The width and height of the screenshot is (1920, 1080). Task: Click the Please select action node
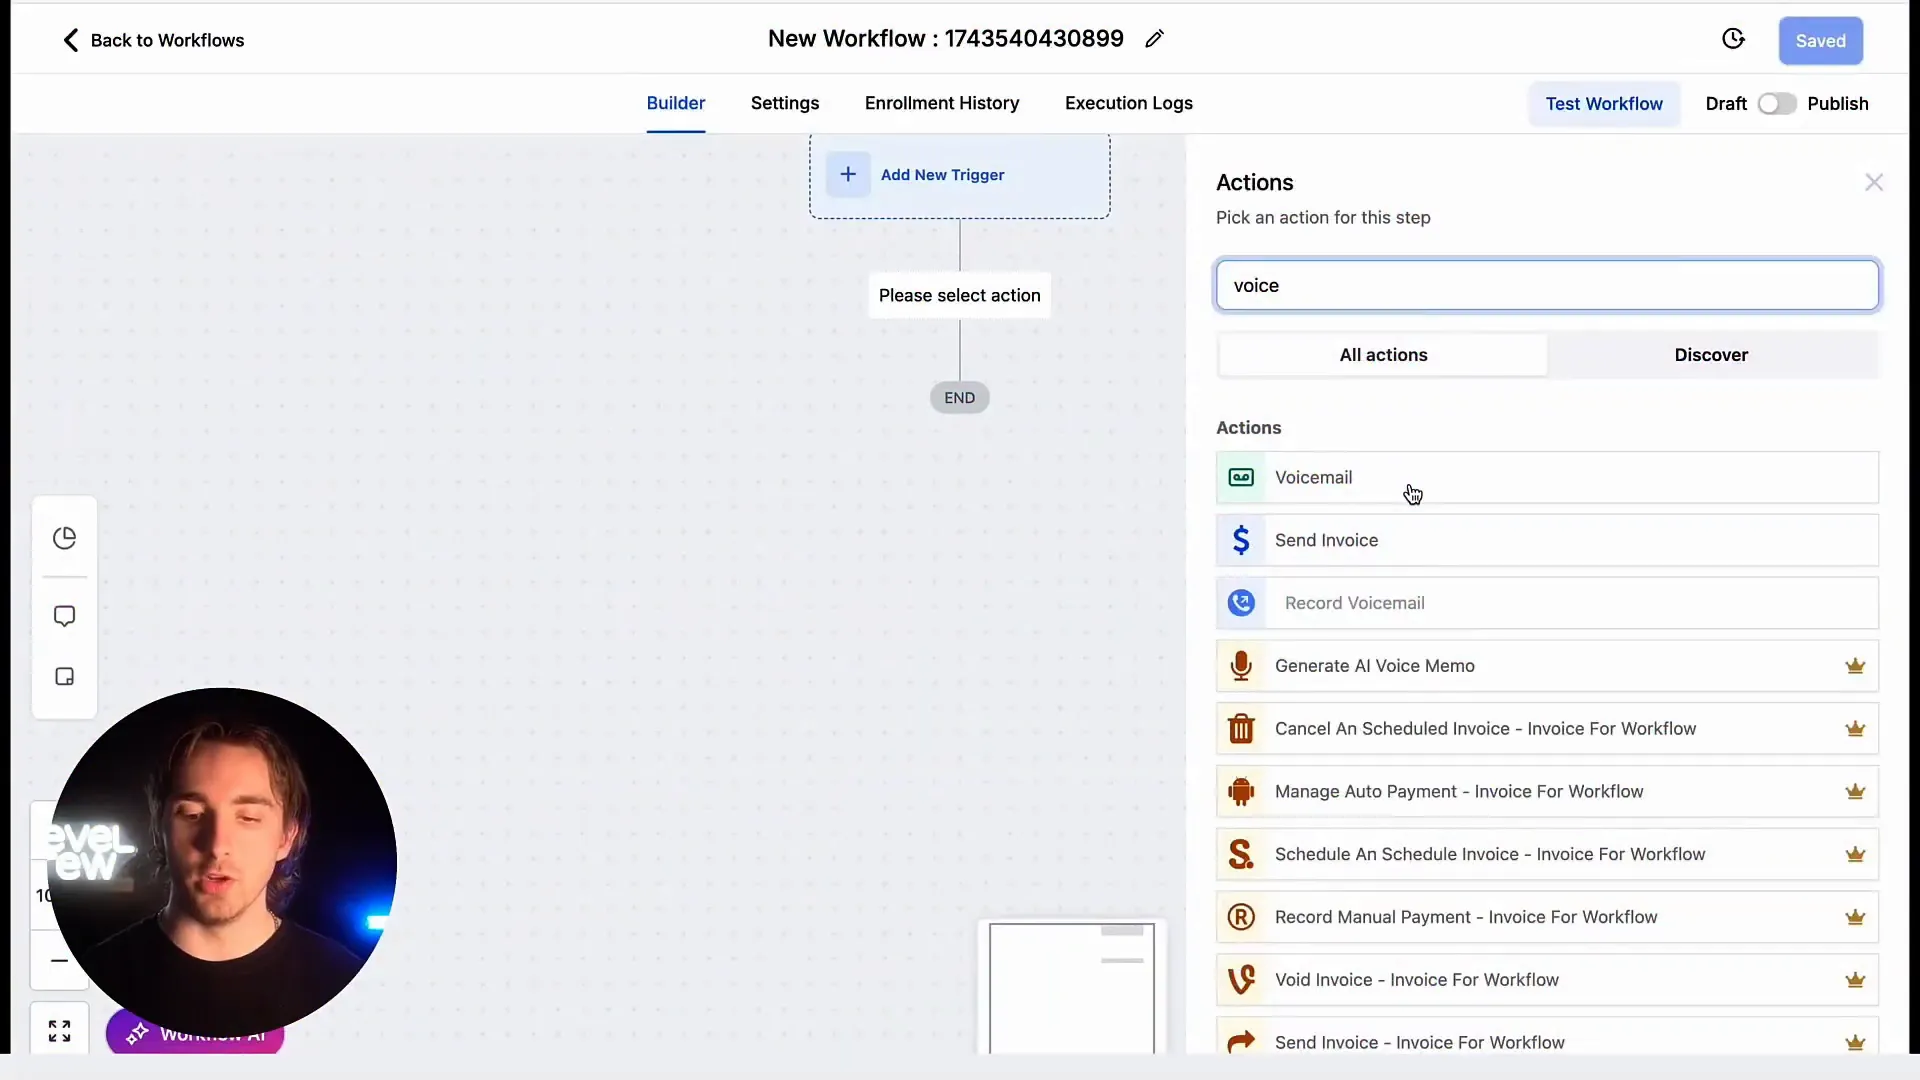pyautogui.click(x=960, y=295)
